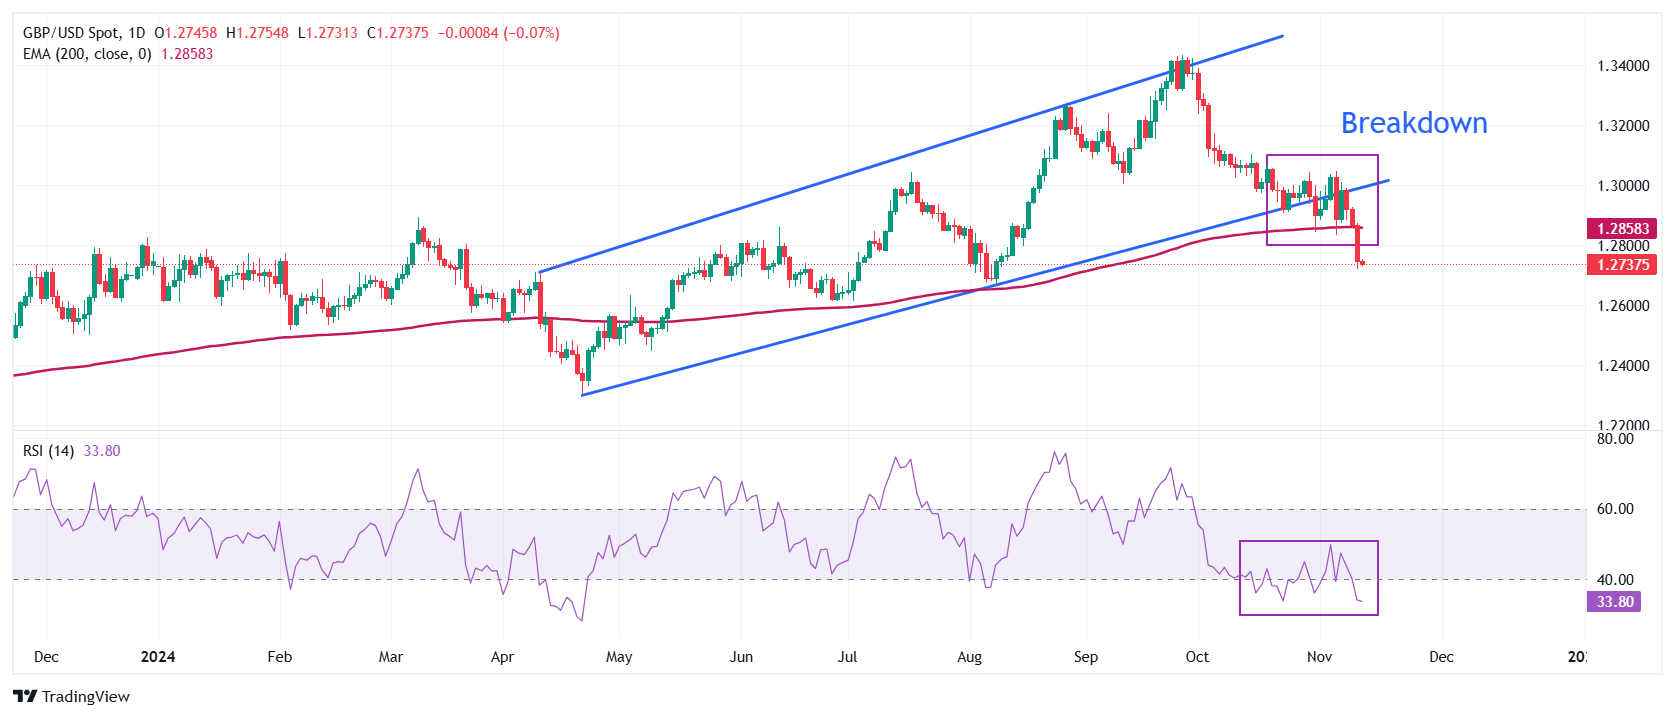Click the red 1.28583 EMA price tag
This screenshot has height=718, width=1675.
click(1622, 229)
